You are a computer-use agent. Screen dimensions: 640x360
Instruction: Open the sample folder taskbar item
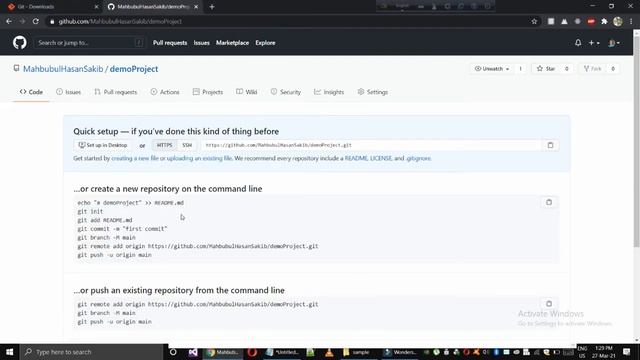357,352
